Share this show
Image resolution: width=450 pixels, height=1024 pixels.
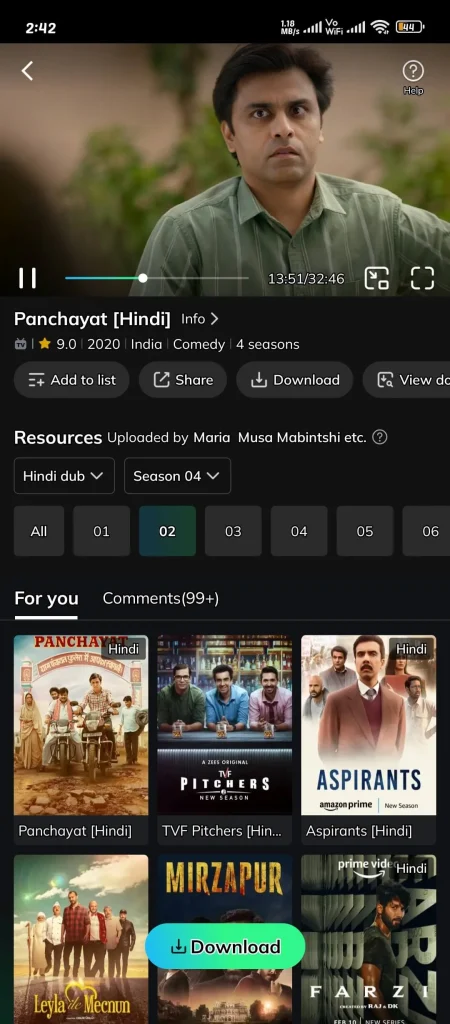point(183,380)
